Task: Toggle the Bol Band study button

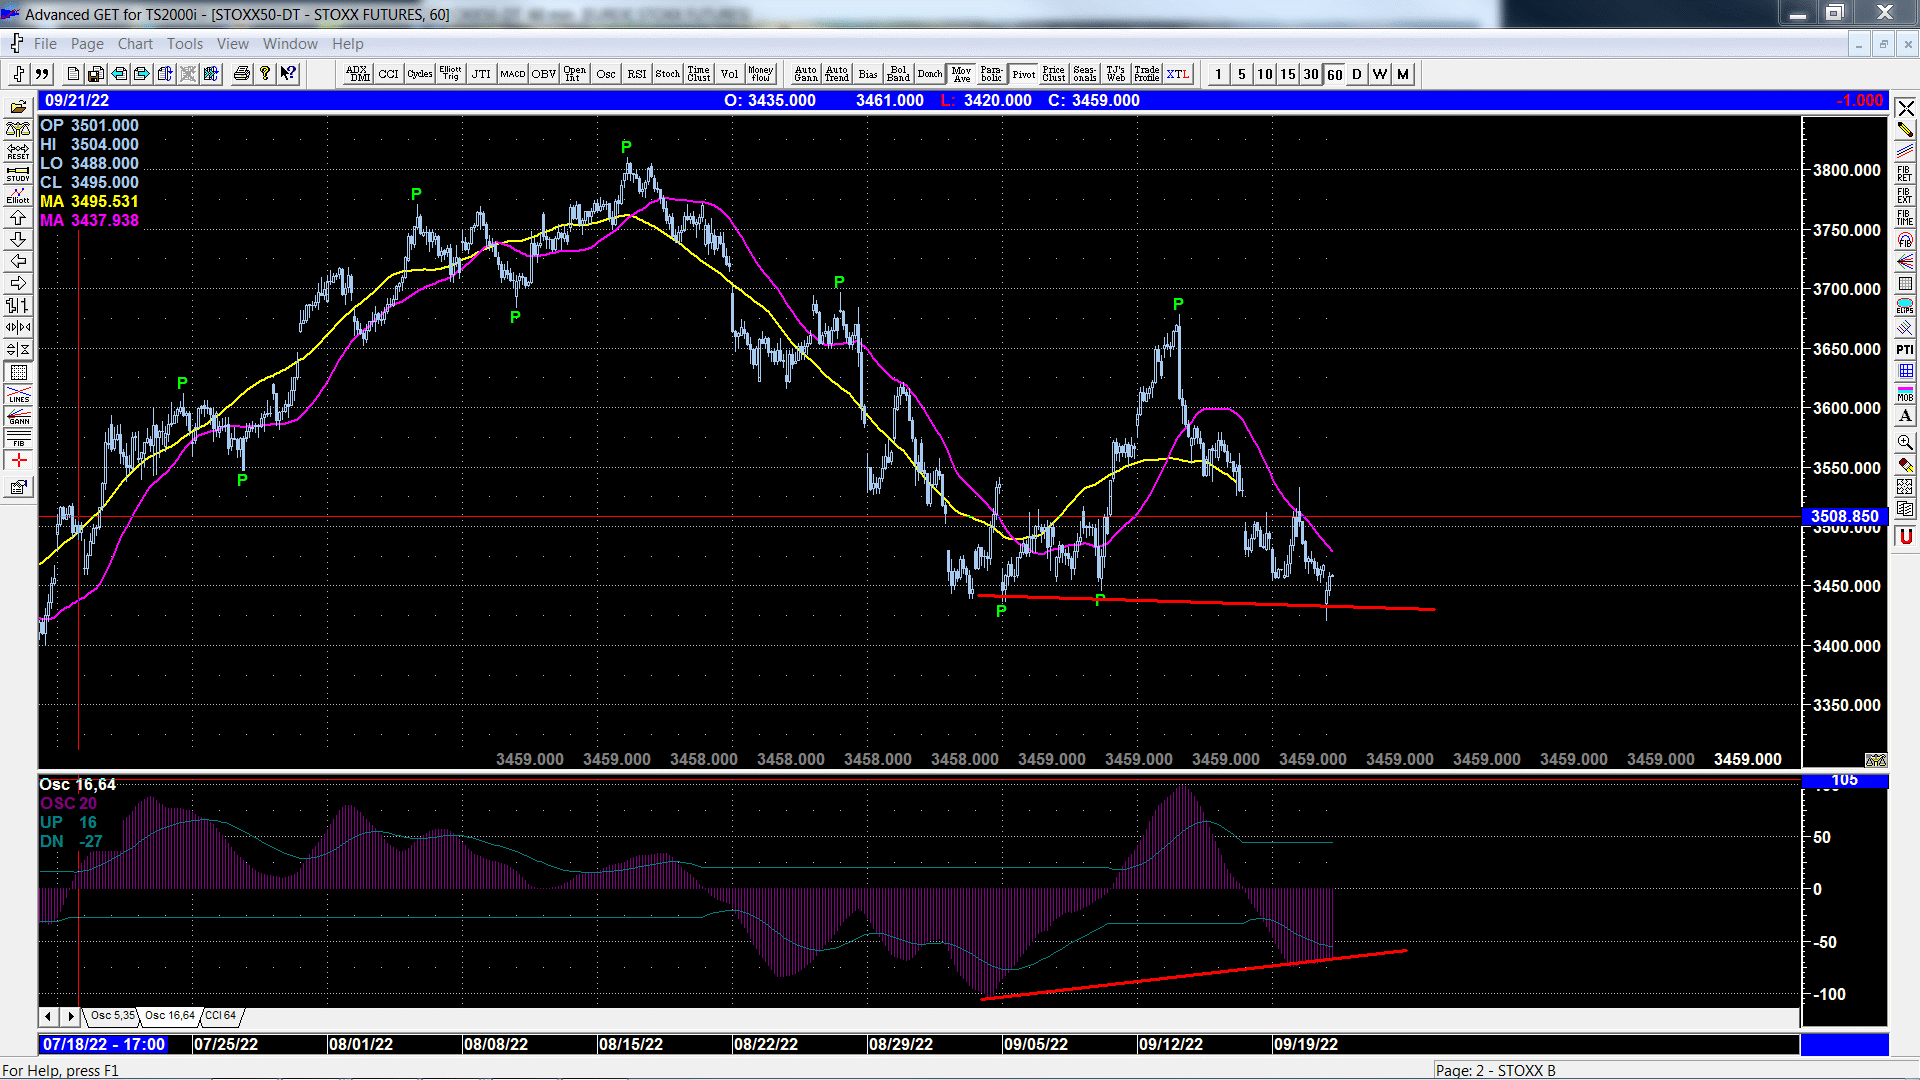Action: click(x=898, y=74)
